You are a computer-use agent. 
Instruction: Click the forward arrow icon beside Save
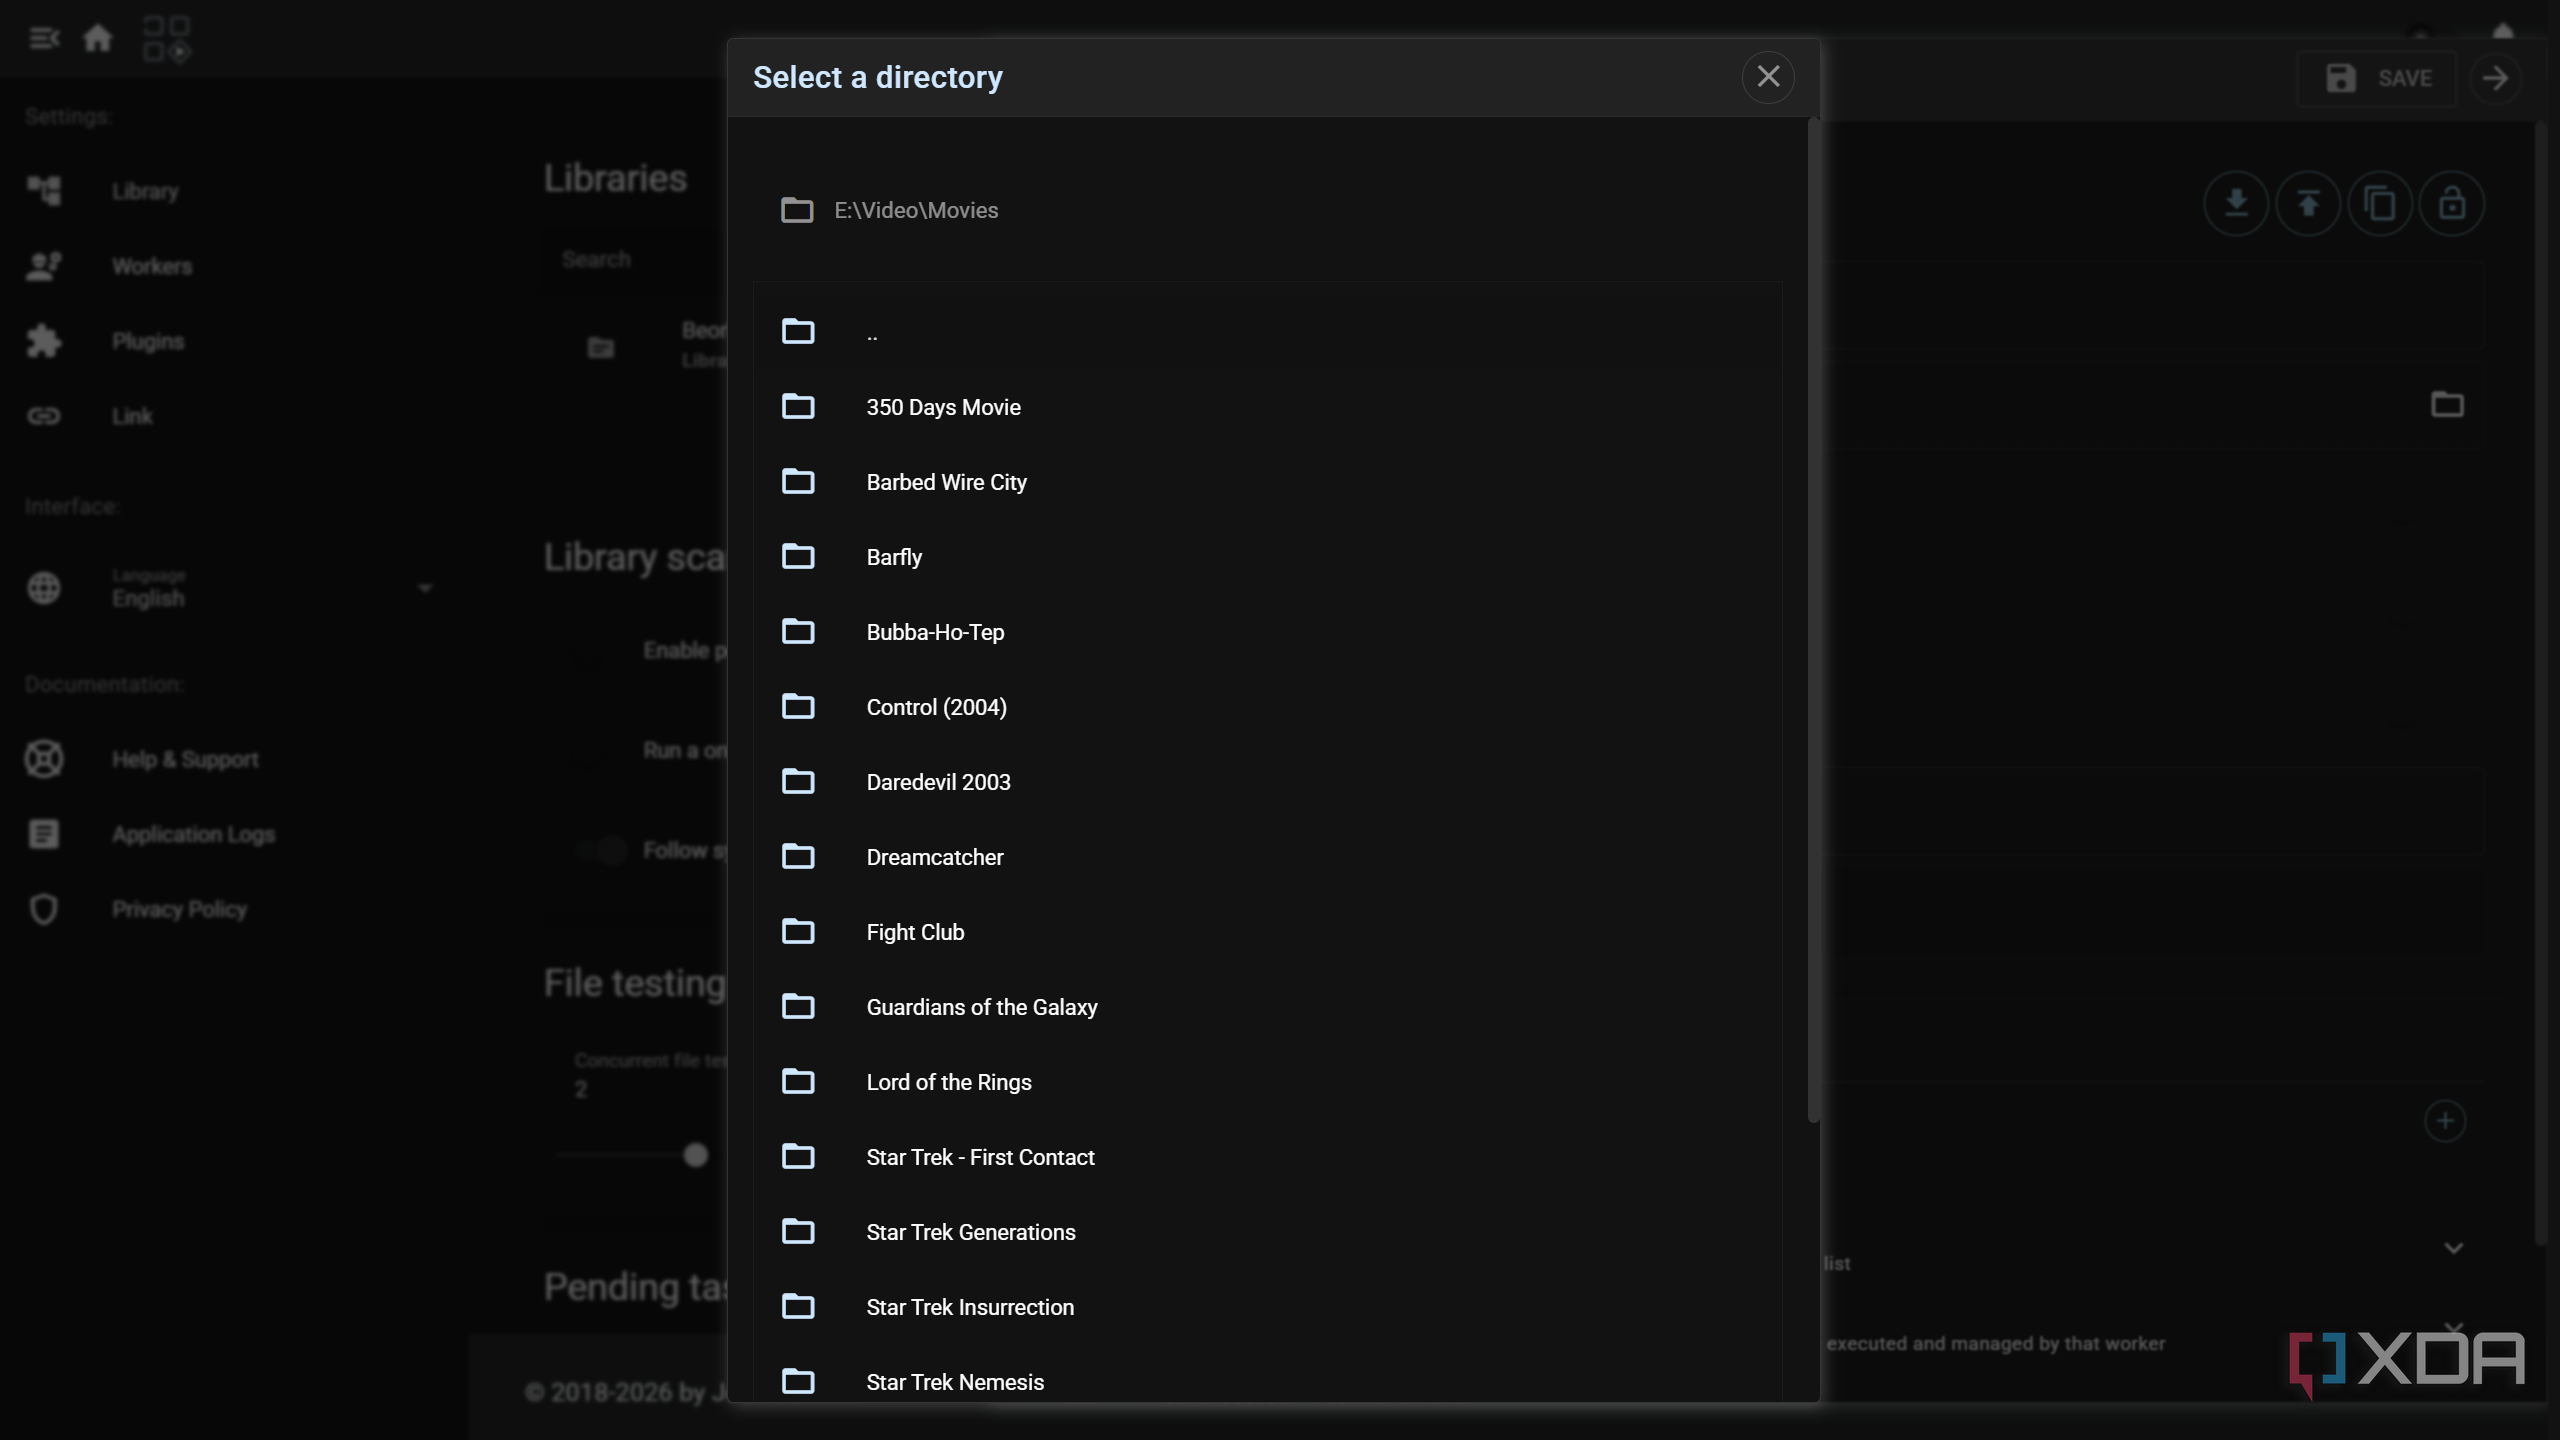(2495, 78)
